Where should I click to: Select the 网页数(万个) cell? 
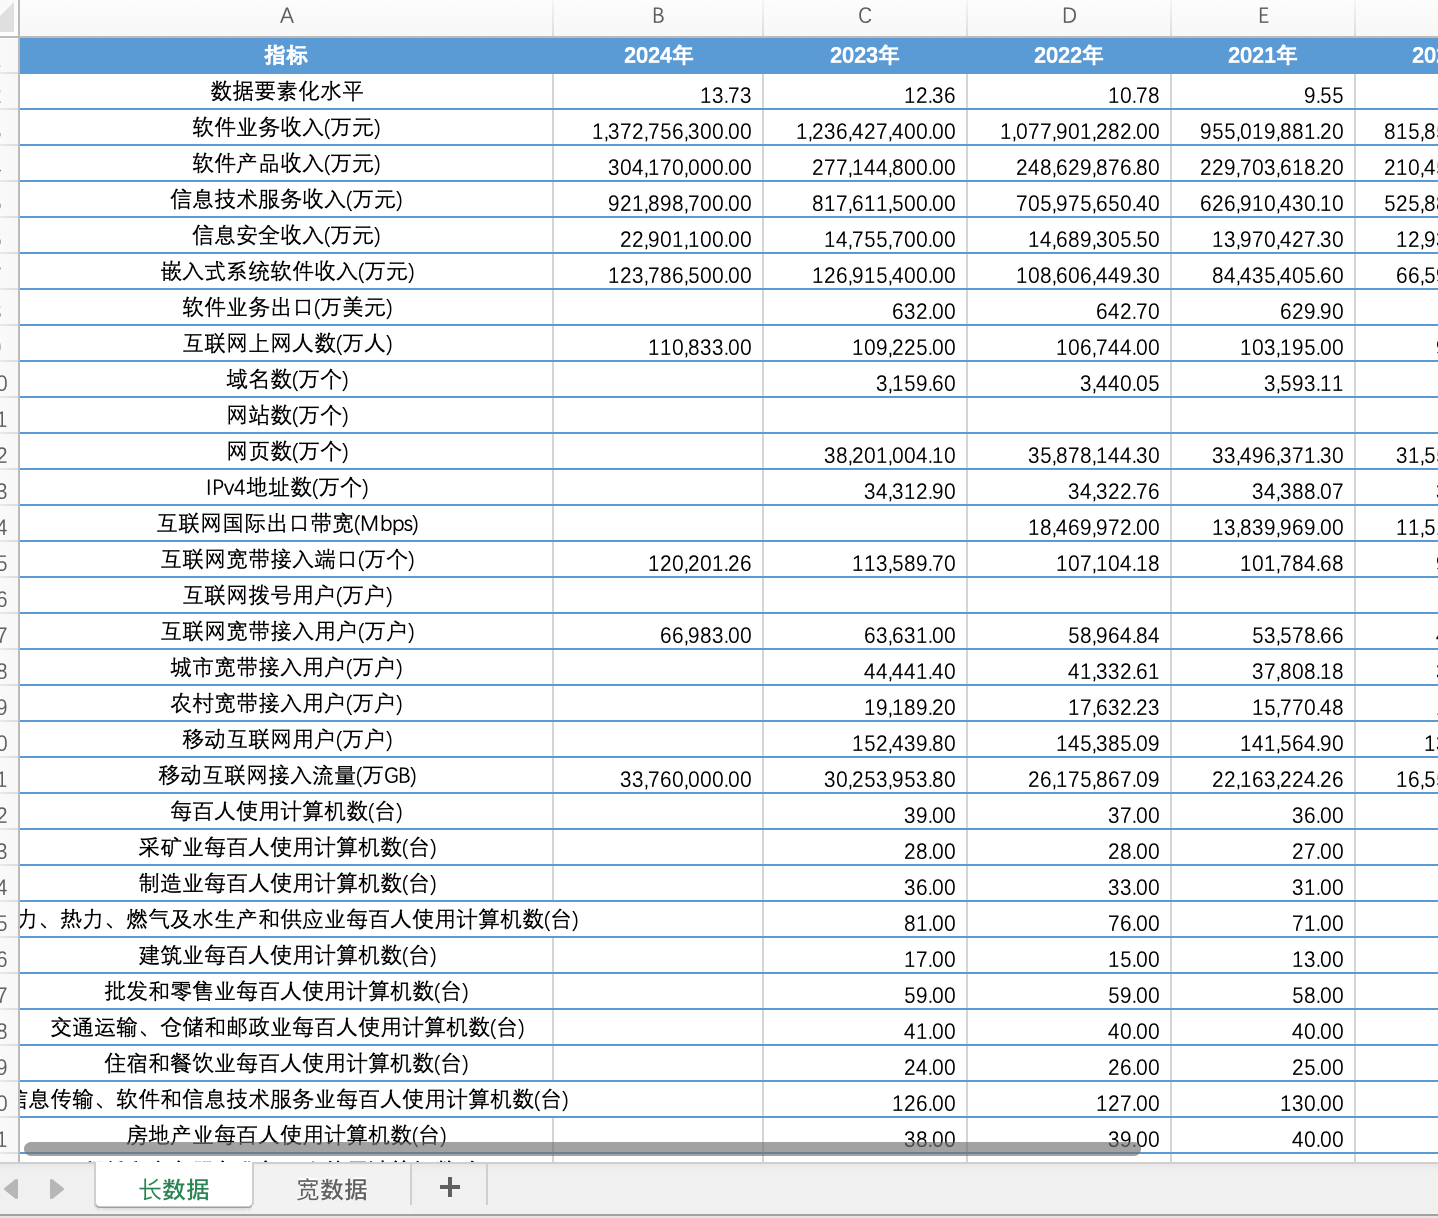point(286,452)
